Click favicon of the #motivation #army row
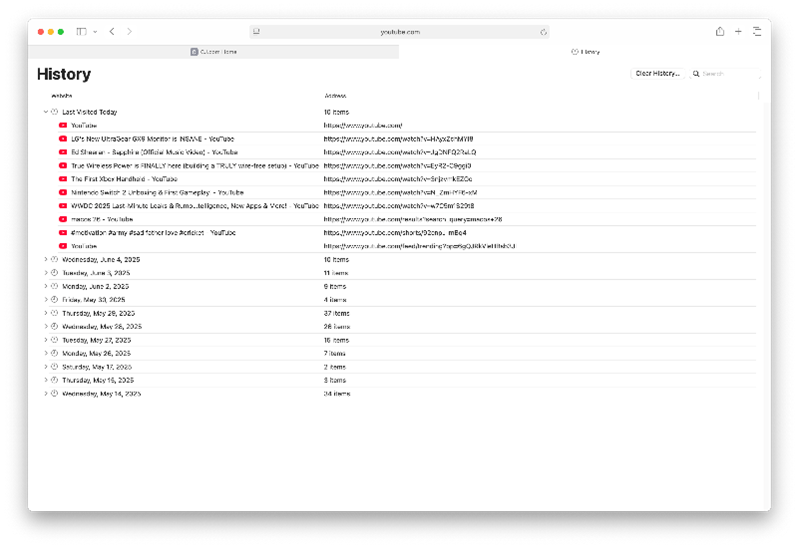The width and height of the screenshot is (799, 548). coord(63,232)
